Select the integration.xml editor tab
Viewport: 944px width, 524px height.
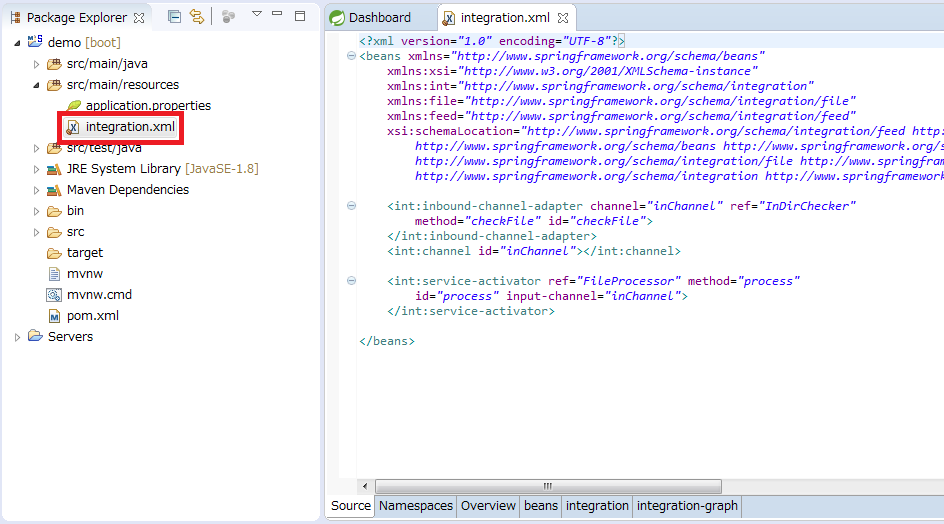point(505,17)
